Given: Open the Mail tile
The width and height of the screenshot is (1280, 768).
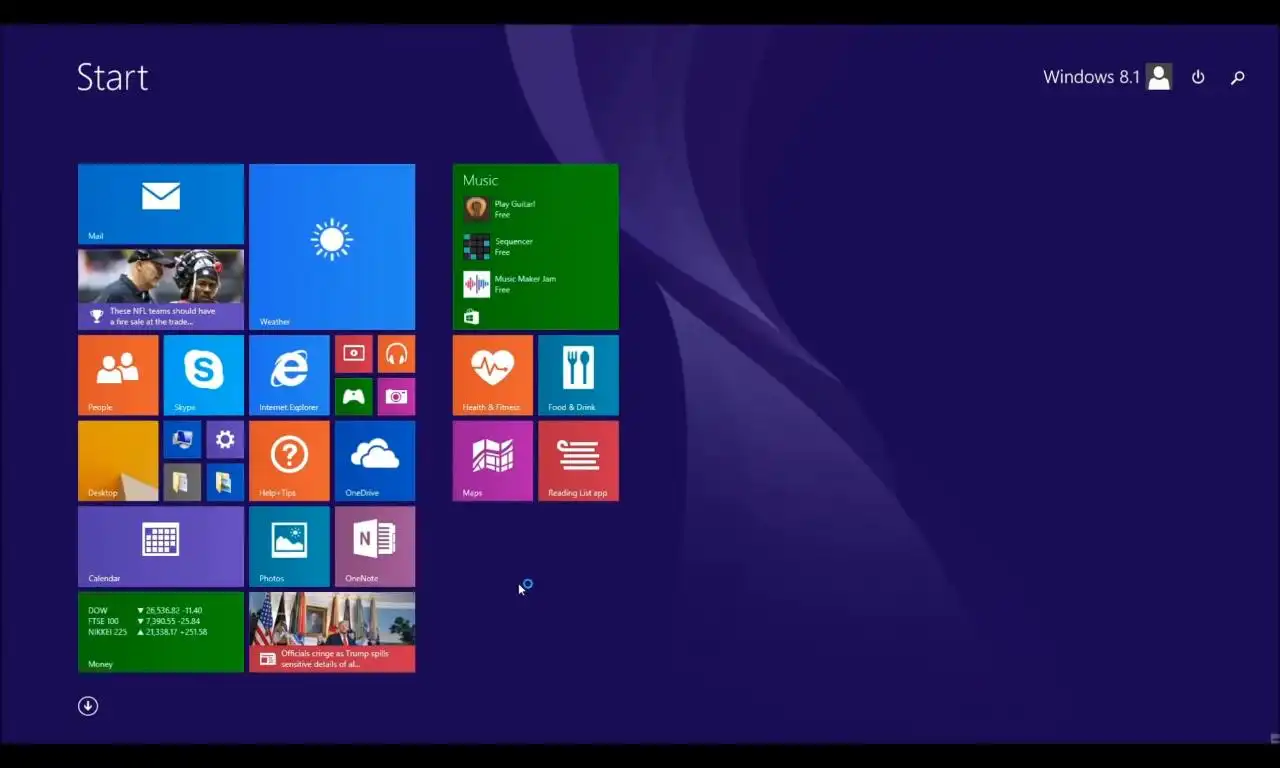Looking at the screenshot, I should pos(161,204).
